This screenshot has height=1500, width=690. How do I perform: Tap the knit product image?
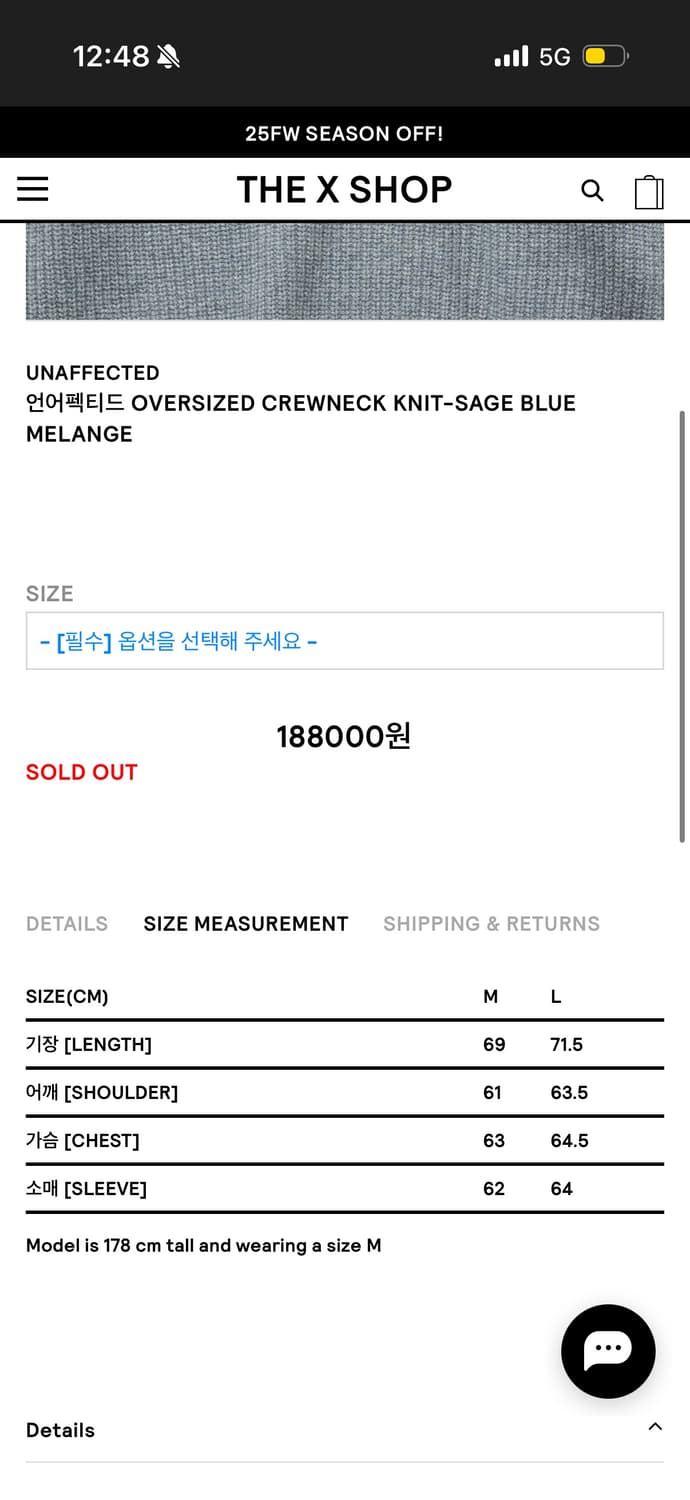344,272
